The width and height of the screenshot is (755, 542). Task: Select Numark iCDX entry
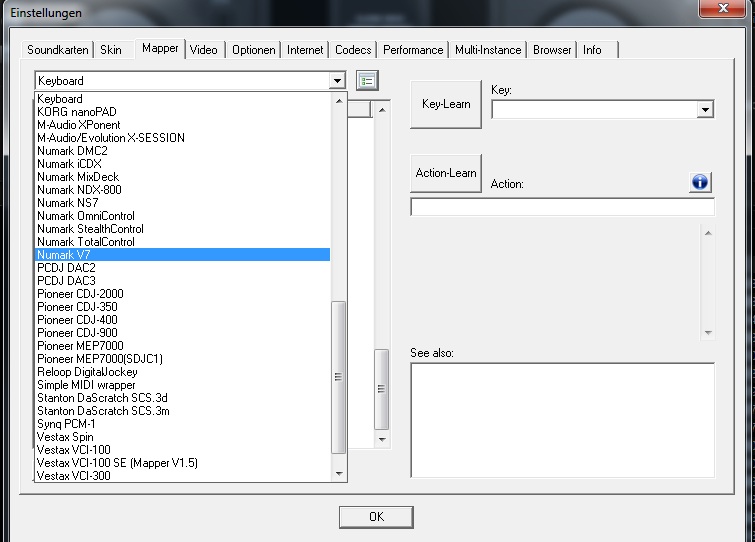click(x=183, y=164)
